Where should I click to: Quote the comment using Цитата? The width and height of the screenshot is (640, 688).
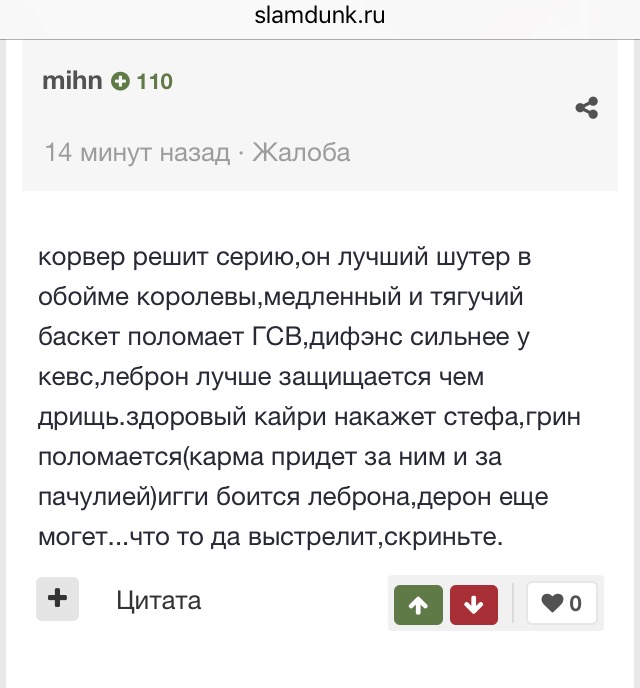point(158,600)
